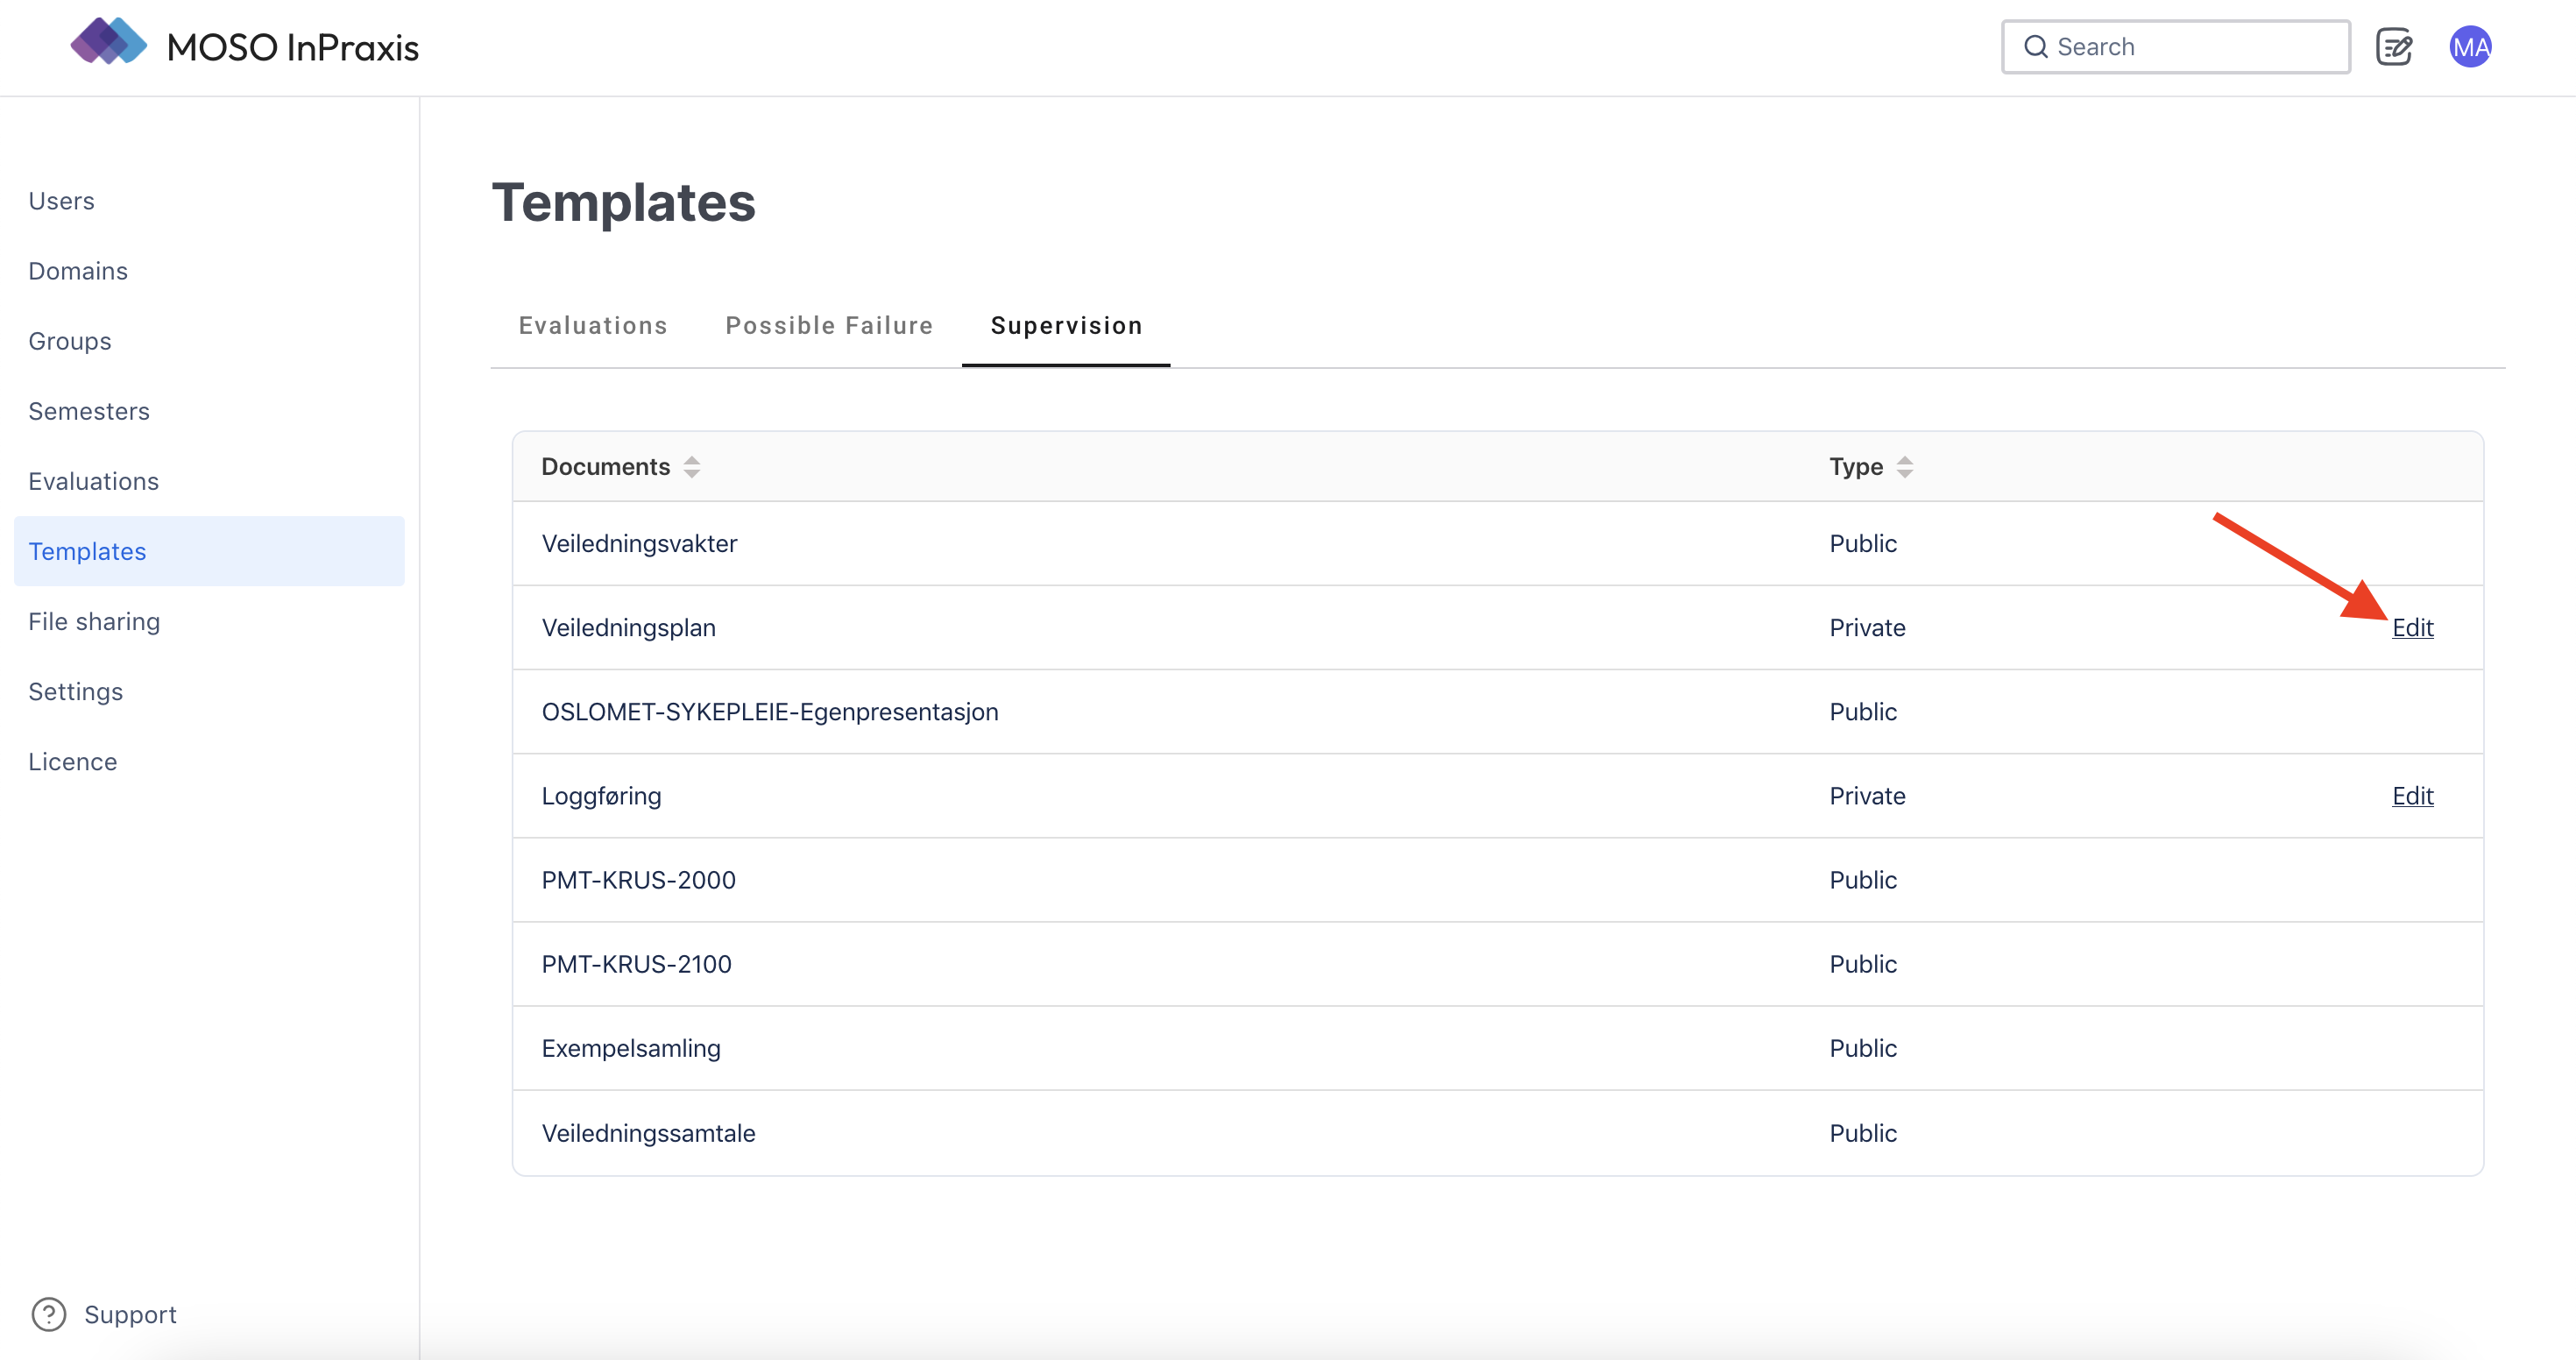Click the MOSO InPraxis logo icon

[x=108, y=42]
